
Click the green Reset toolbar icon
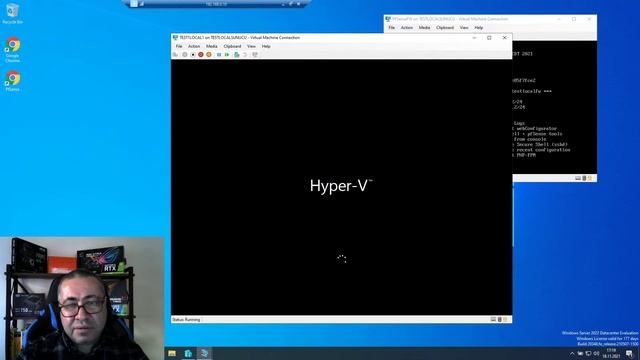click(227, 55)
